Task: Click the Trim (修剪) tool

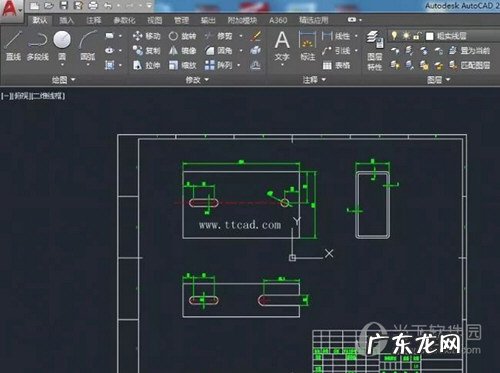Action: click(x=219, y=36)
